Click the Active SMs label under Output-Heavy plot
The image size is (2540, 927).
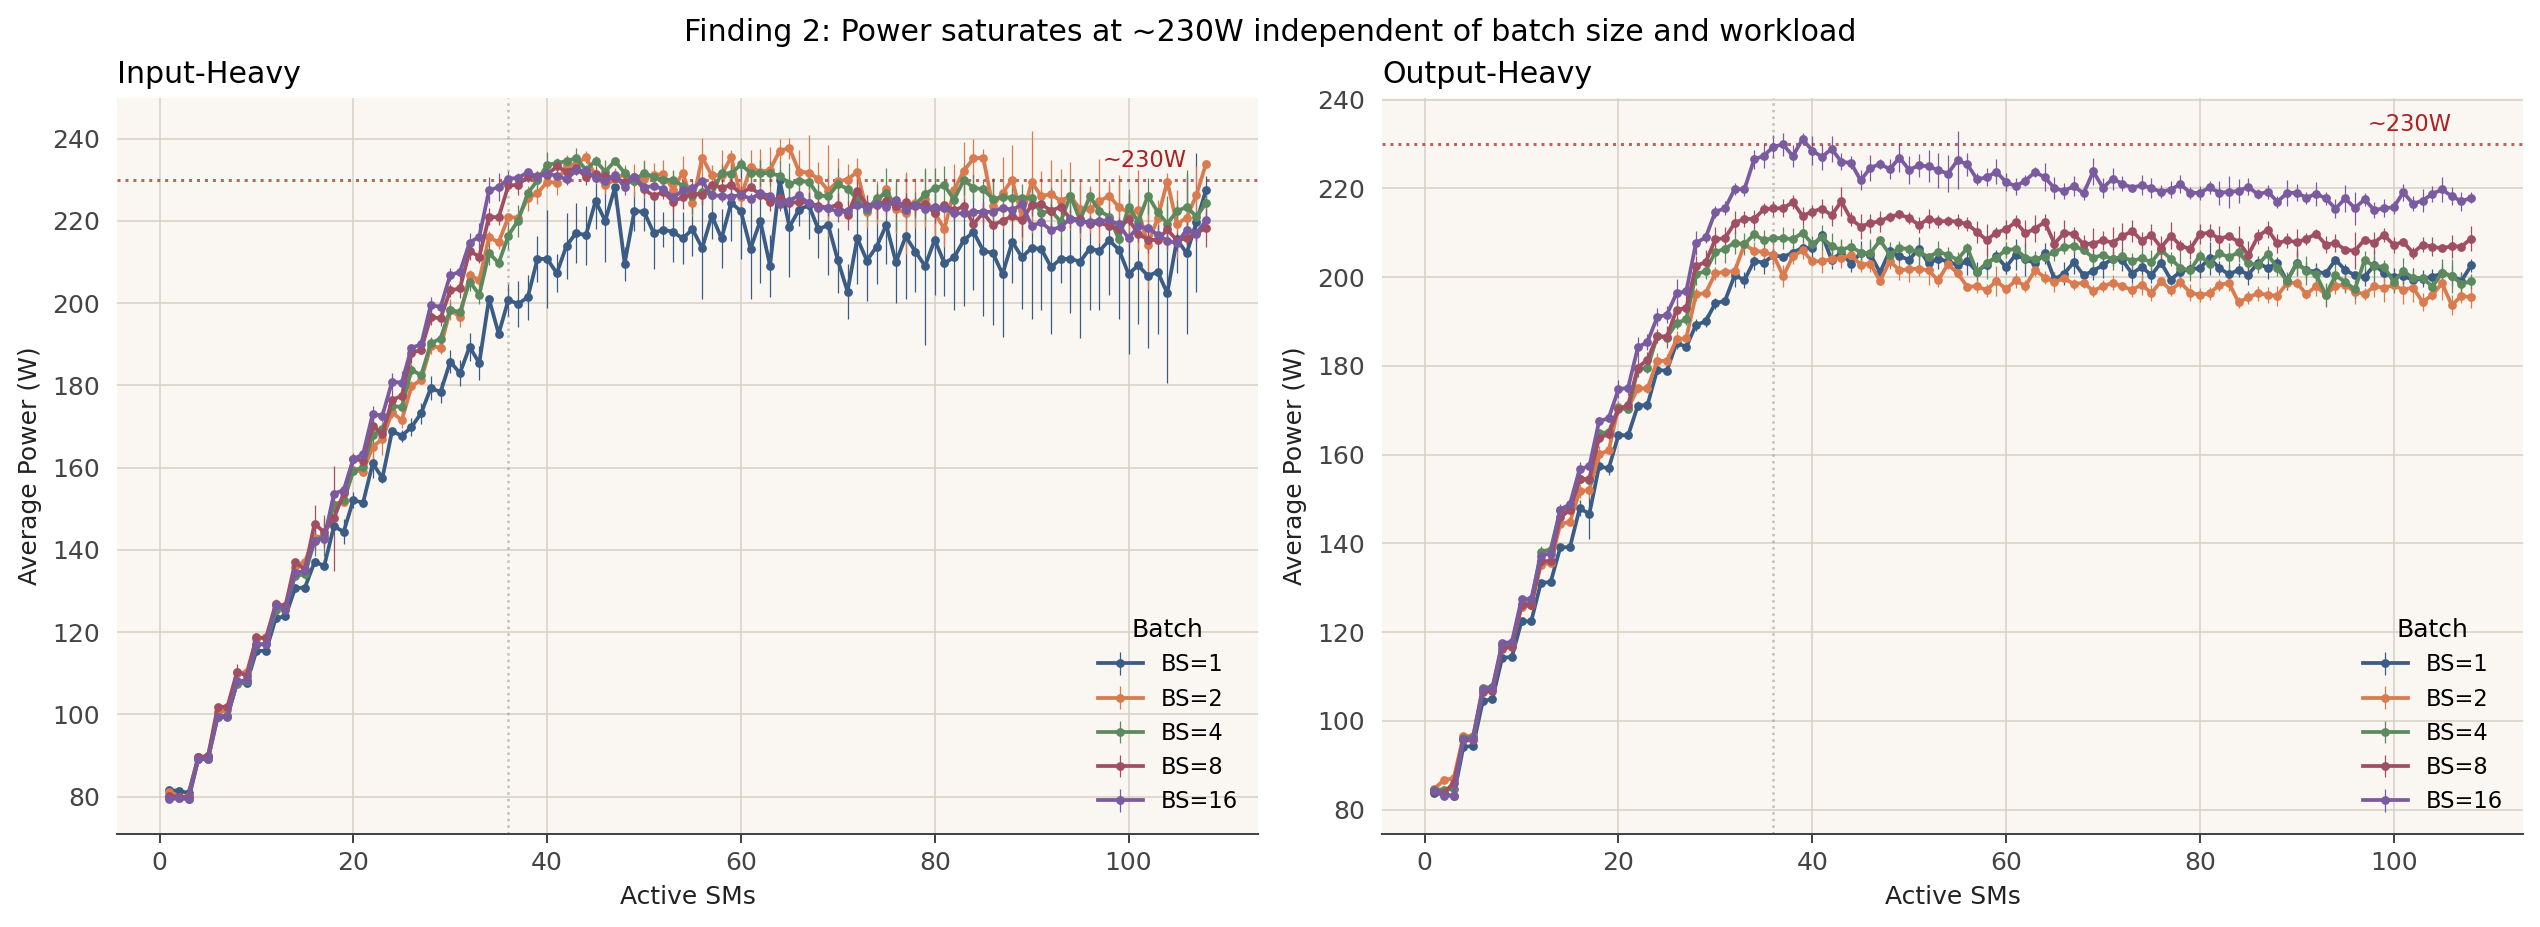point(1952,896)
